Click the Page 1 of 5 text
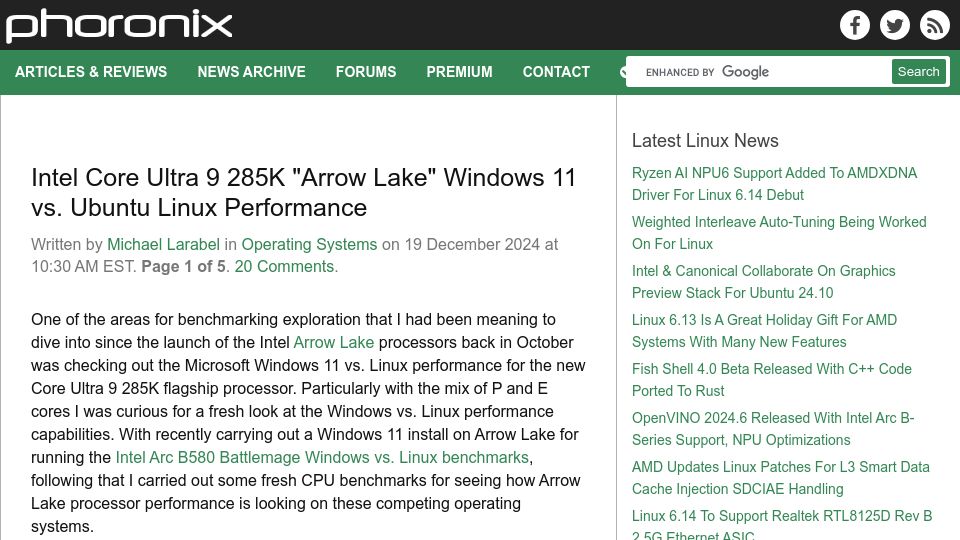Image resolution: width=960 pixels, height=540 pixels. click(183, 266)
